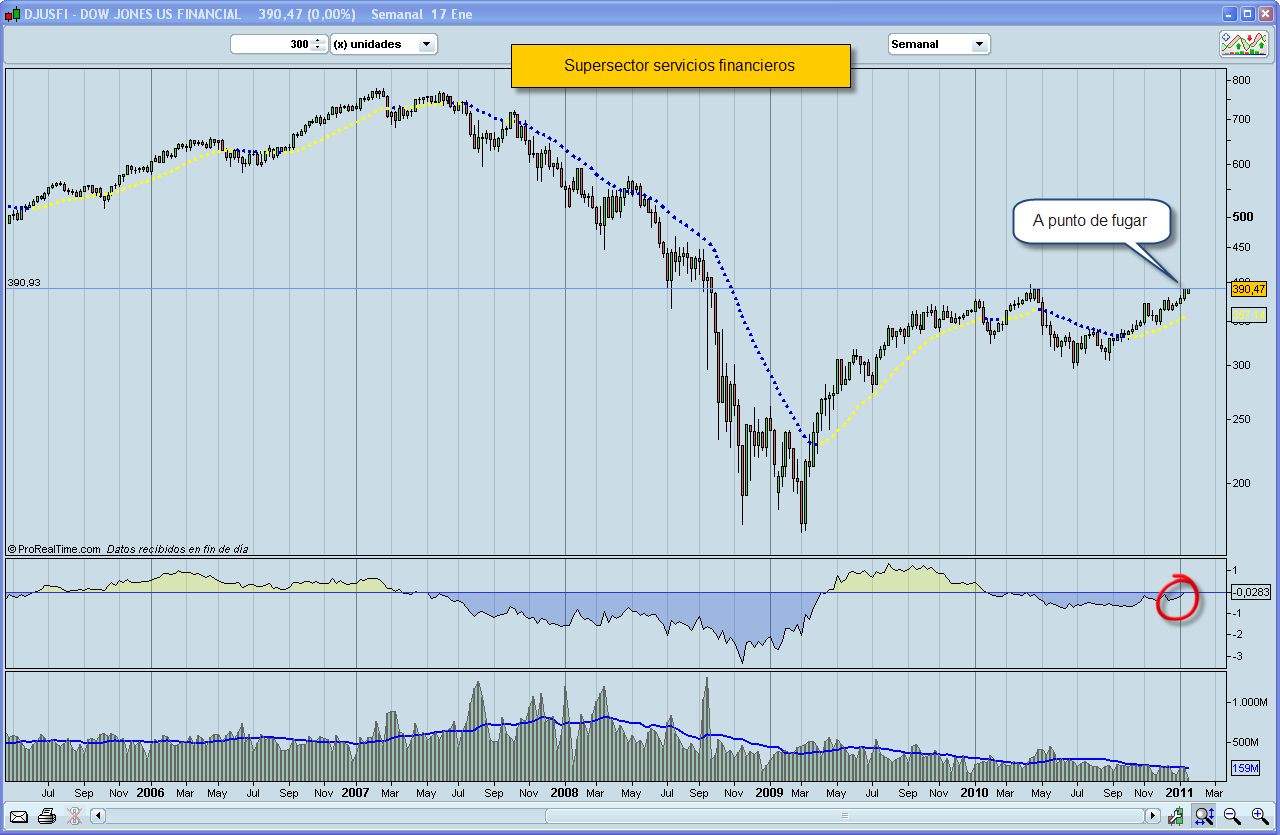
Task: Open display options via the chart-style icon top right
Action: coord(1243,42)
